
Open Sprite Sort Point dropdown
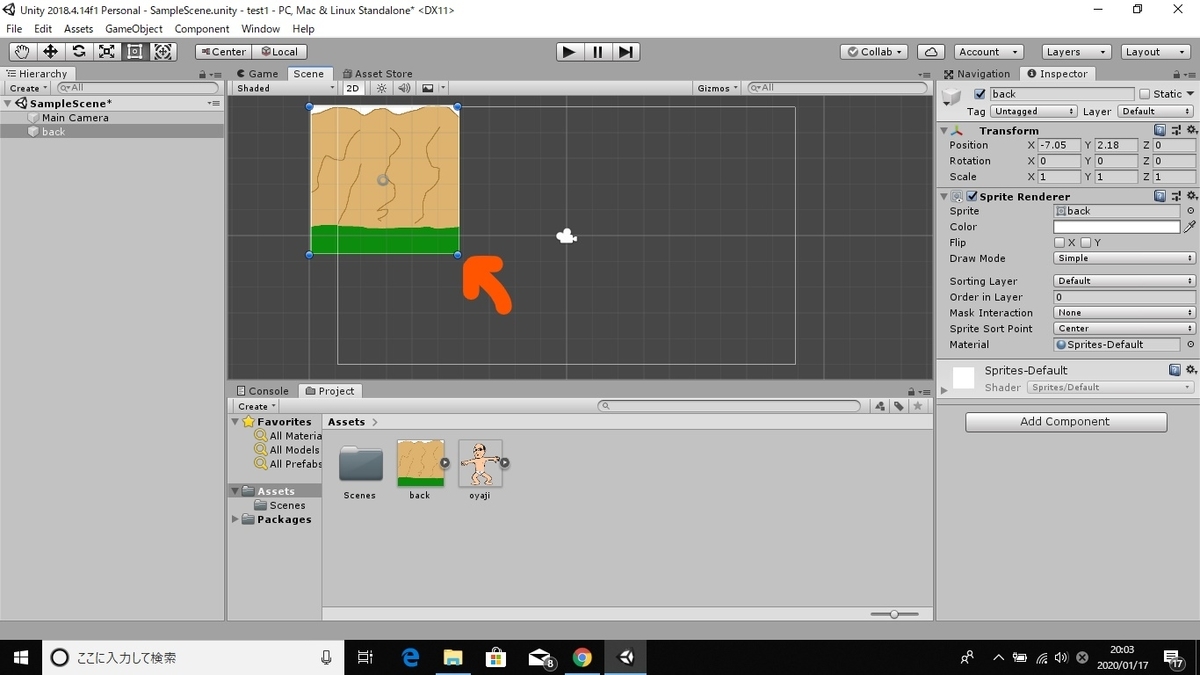tap(1125, 328)
